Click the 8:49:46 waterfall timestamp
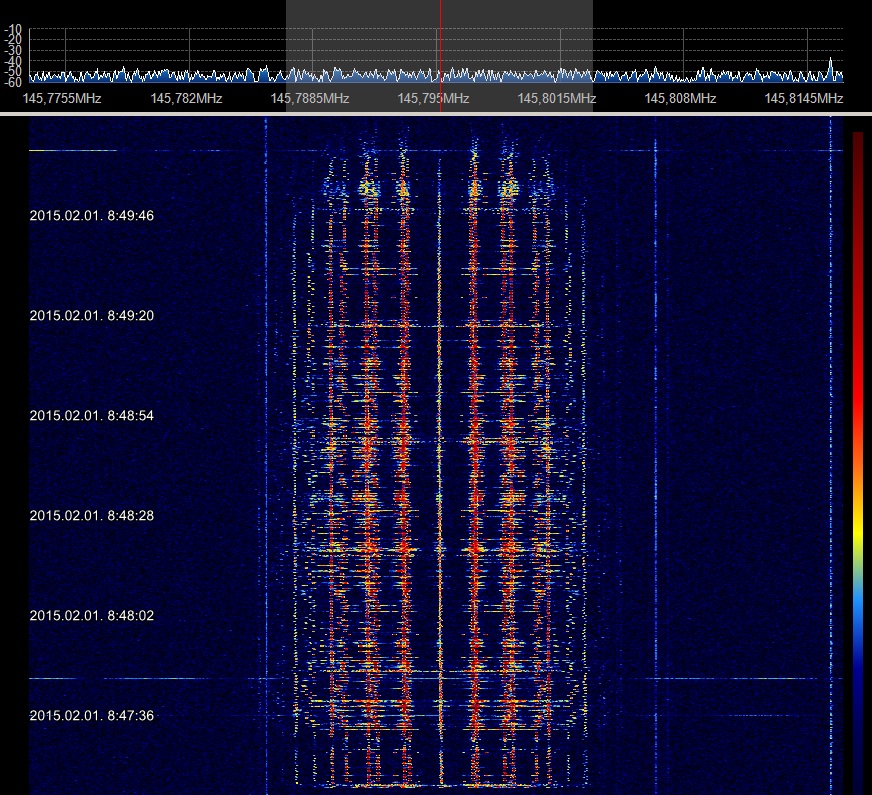This screenshot has width=872, height=795. tap(92, 216)
